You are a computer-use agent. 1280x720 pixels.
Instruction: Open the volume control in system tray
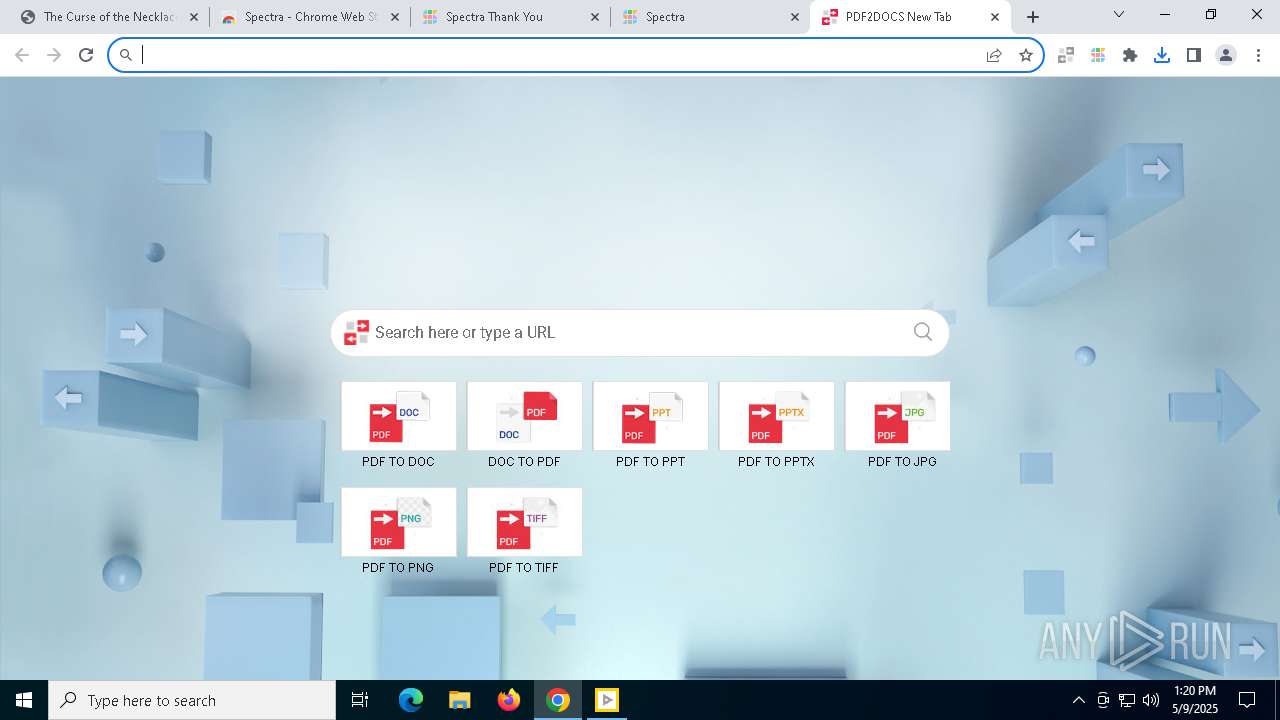pos(1151,700)
